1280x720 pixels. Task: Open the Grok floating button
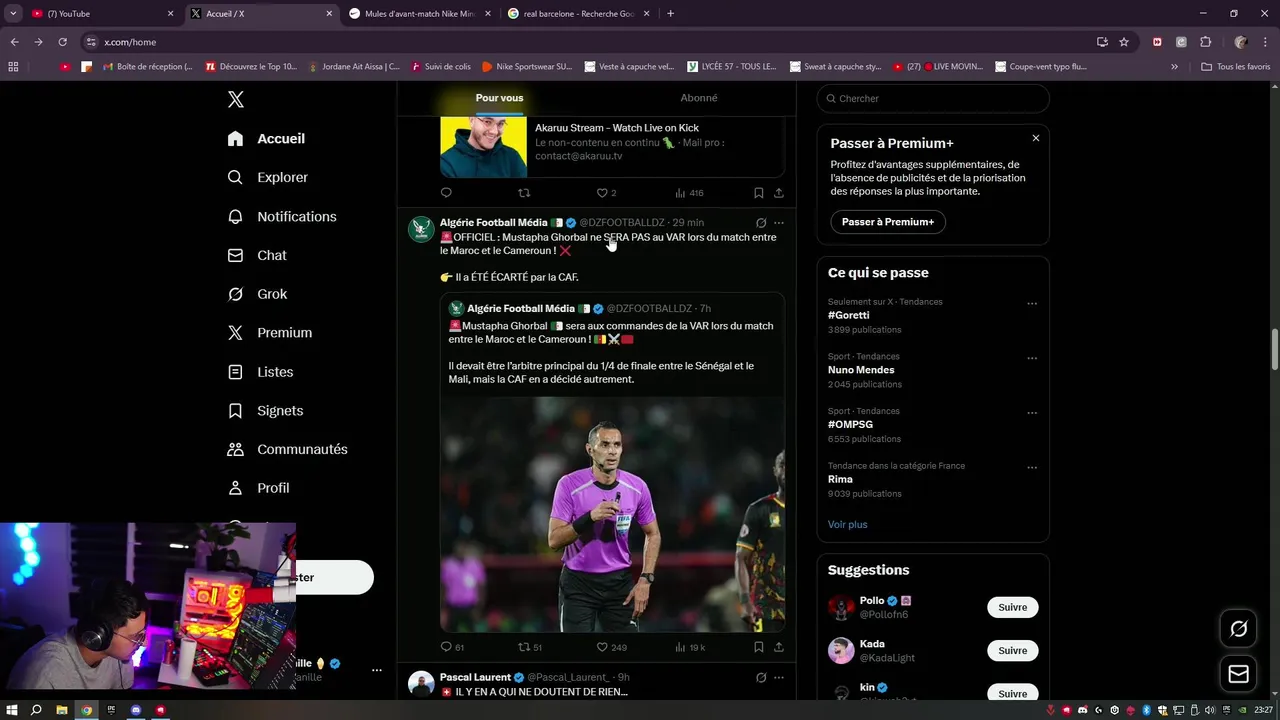1238,629
